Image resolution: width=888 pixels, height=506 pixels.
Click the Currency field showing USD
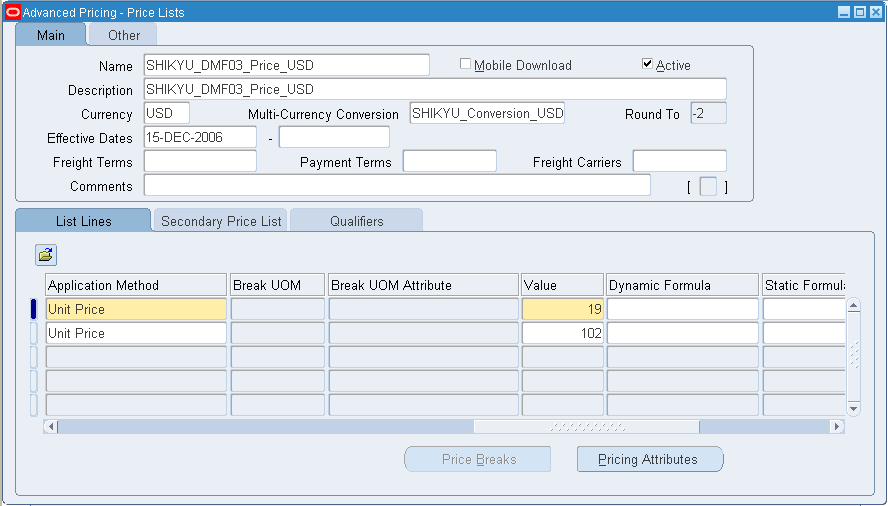[167, 113]
